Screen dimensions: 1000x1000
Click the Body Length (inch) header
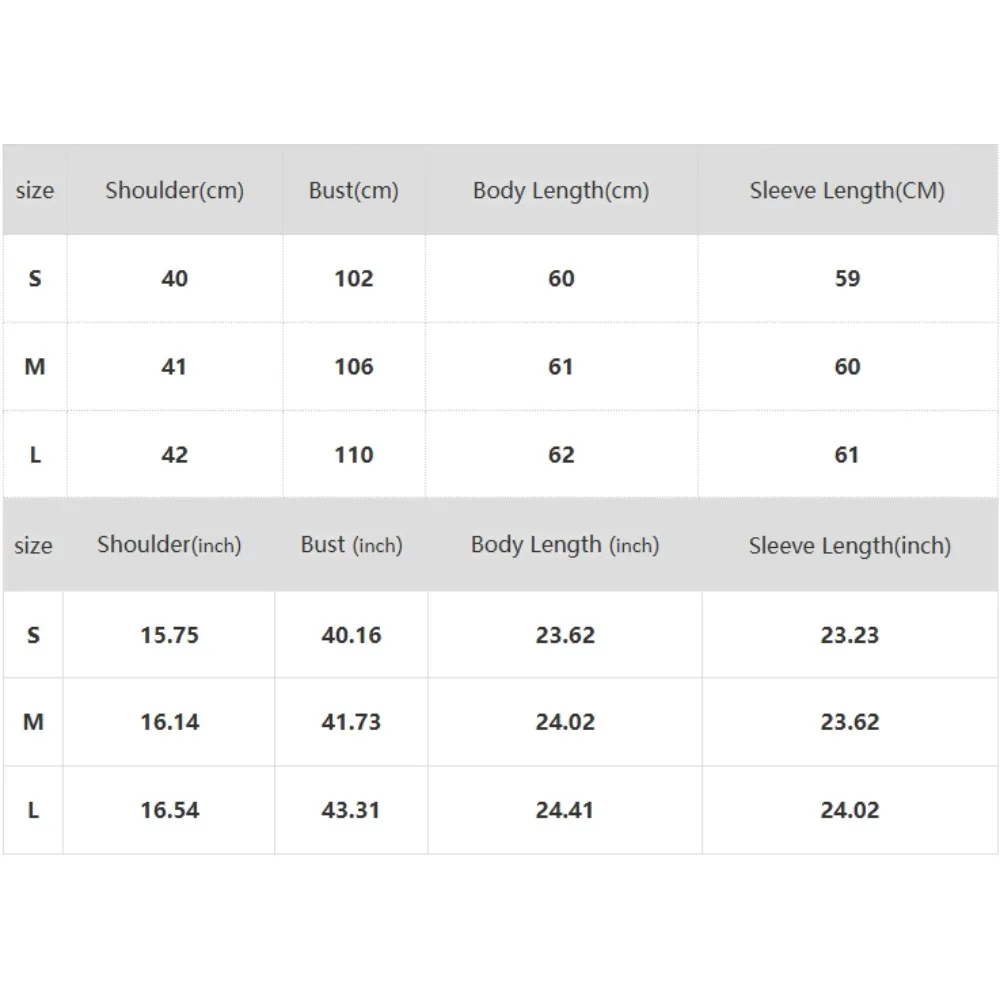565,545
